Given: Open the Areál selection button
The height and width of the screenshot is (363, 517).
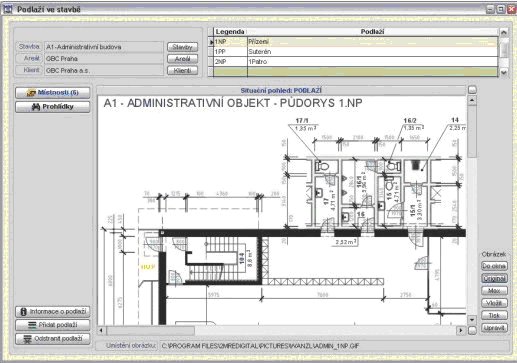Looking at the screenshot, I should pyautogui.click(x=182, y=59).
